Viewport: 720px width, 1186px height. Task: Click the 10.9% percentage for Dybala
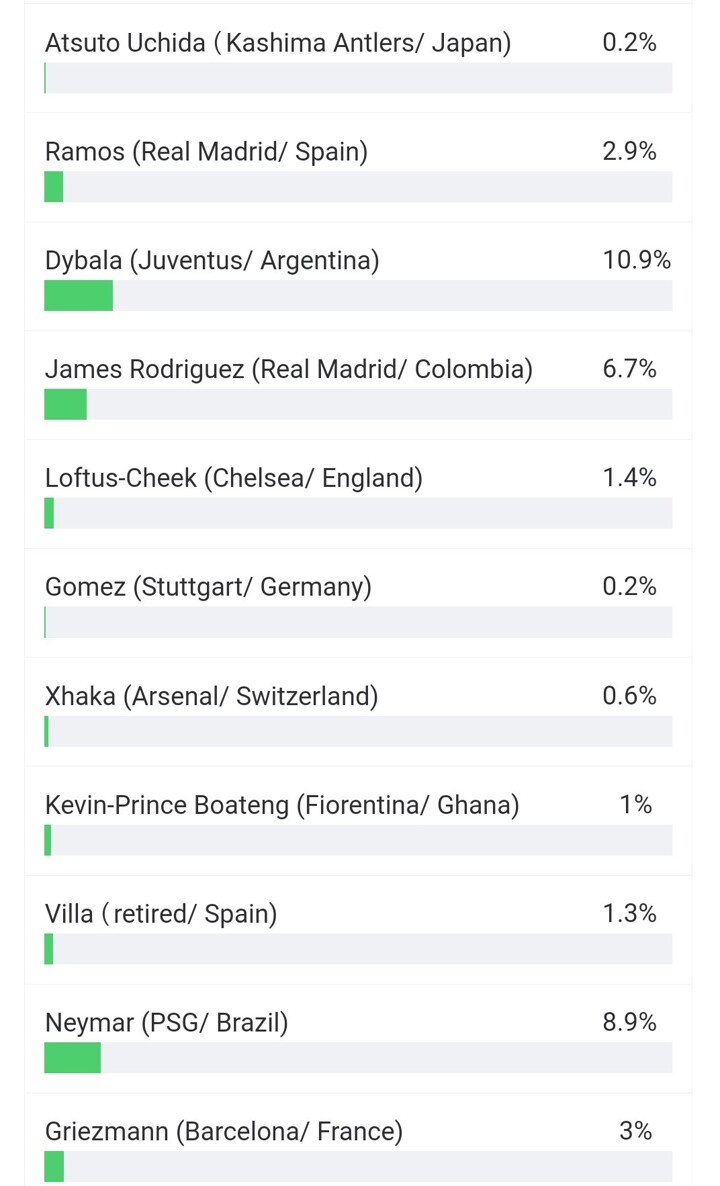pos(636,261)
